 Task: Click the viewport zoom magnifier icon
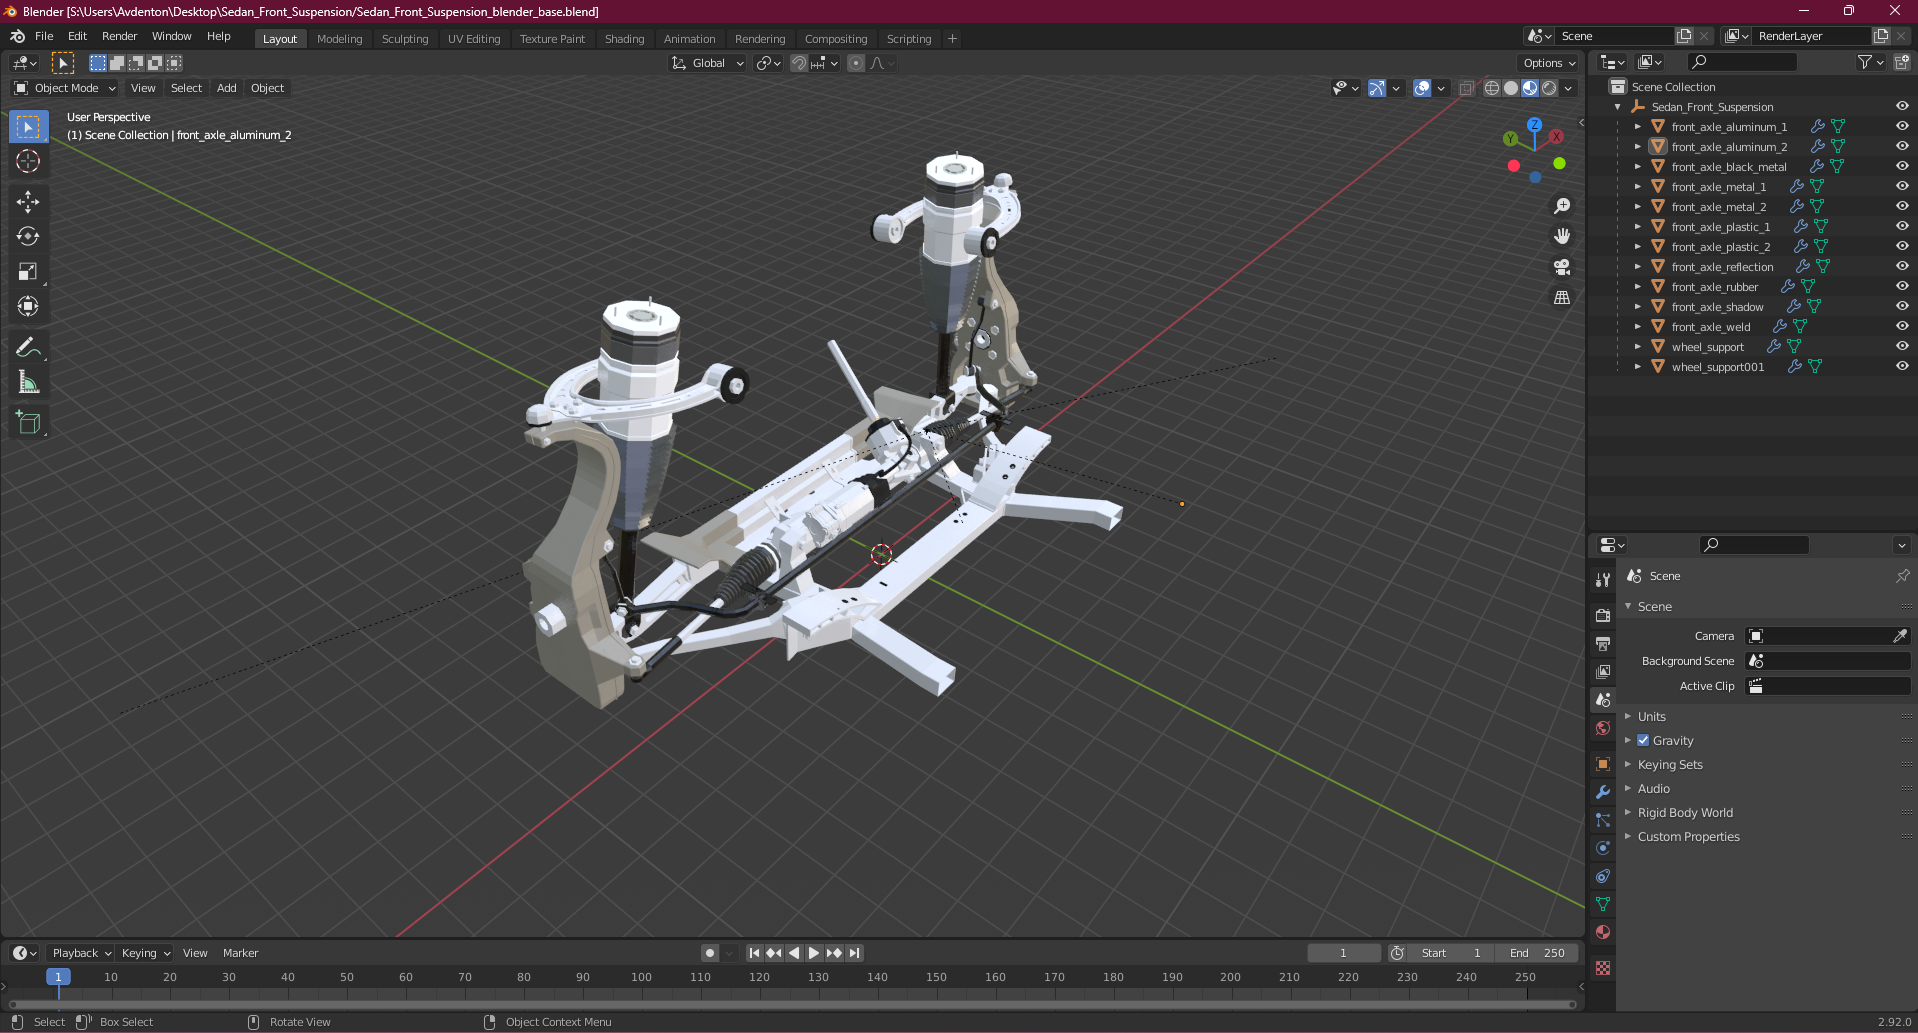click(1562, 206)
